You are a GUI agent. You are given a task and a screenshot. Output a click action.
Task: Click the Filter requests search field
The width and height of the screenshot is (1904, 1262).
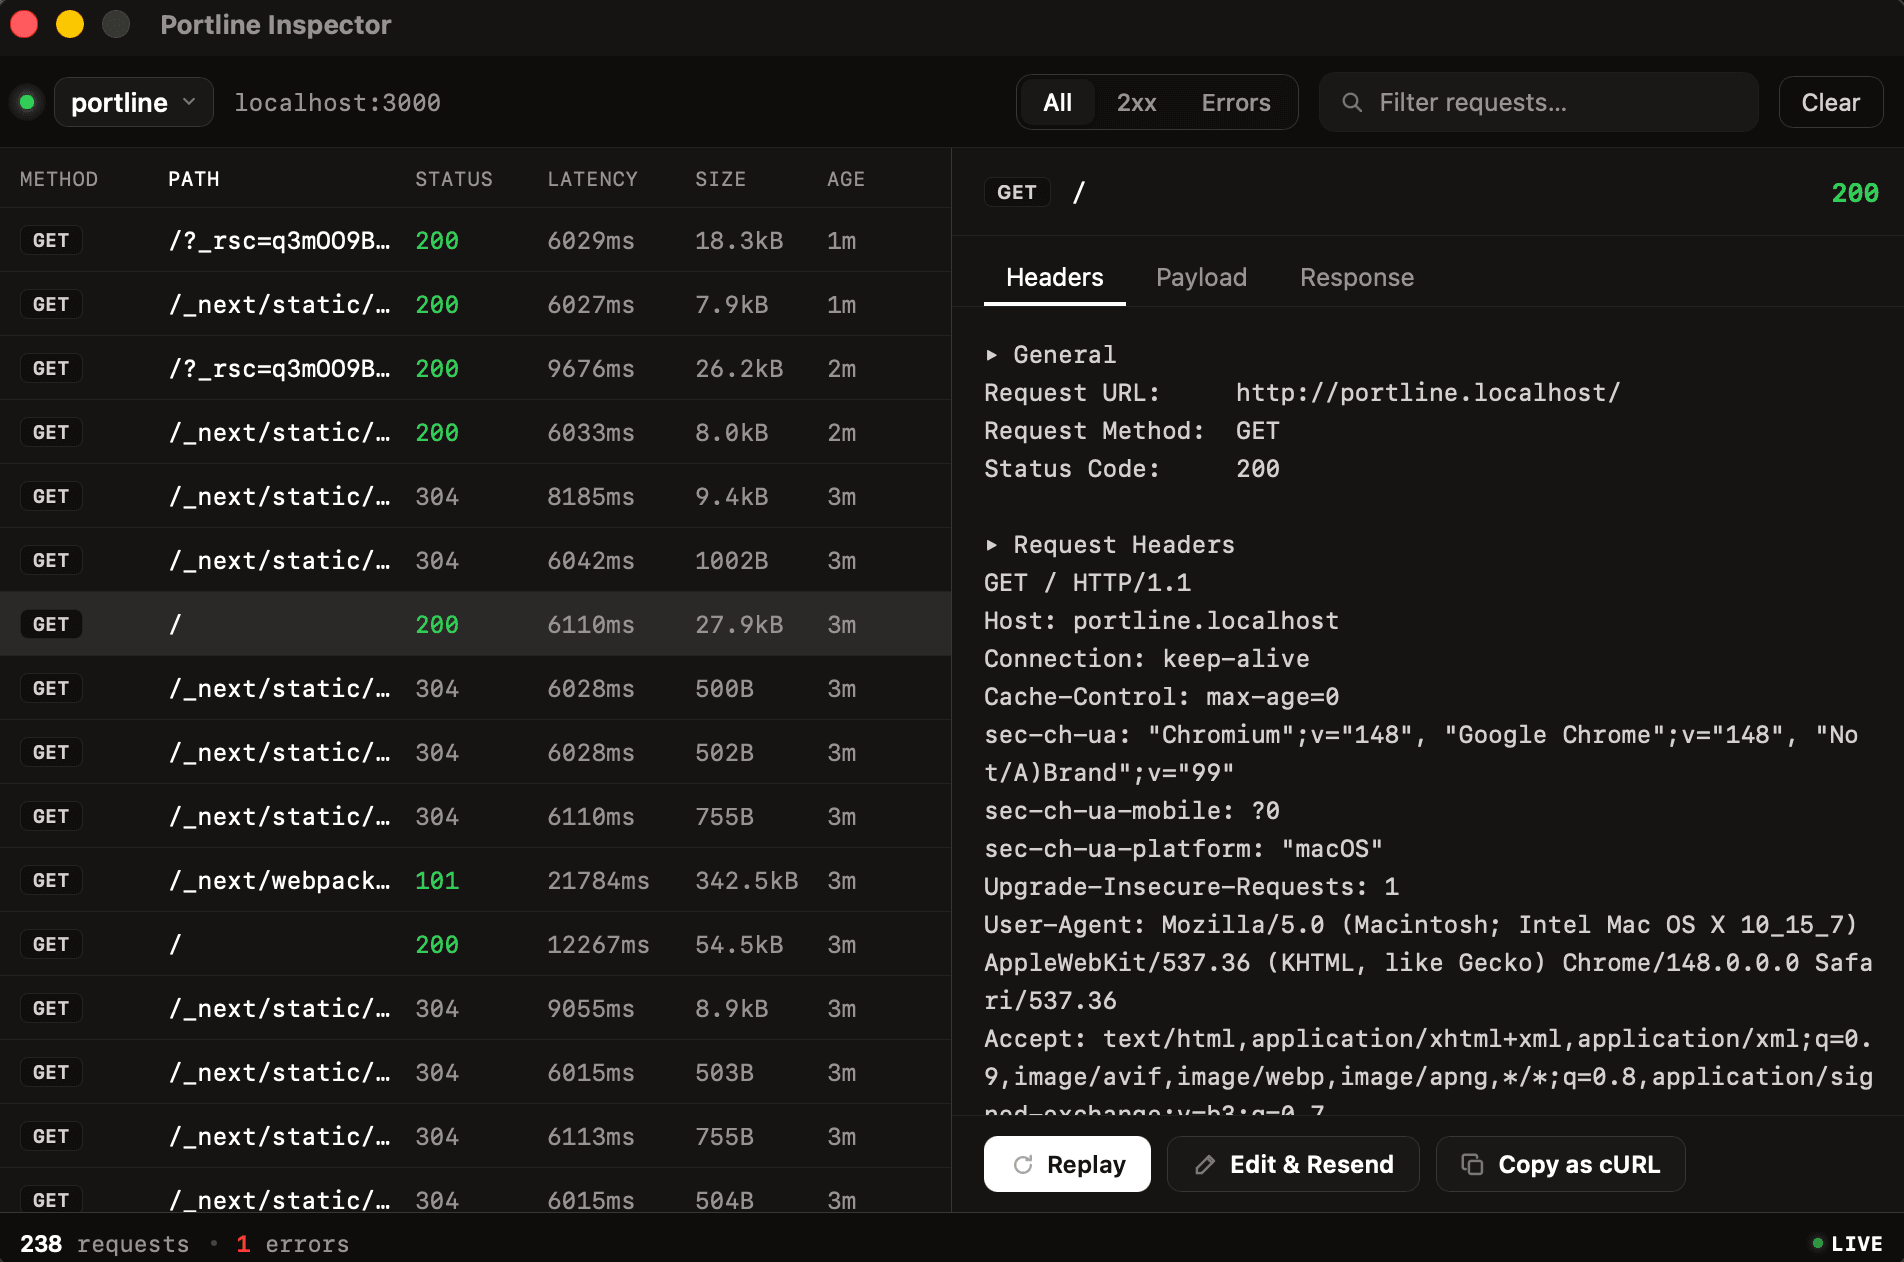[x=1538, y=102]
